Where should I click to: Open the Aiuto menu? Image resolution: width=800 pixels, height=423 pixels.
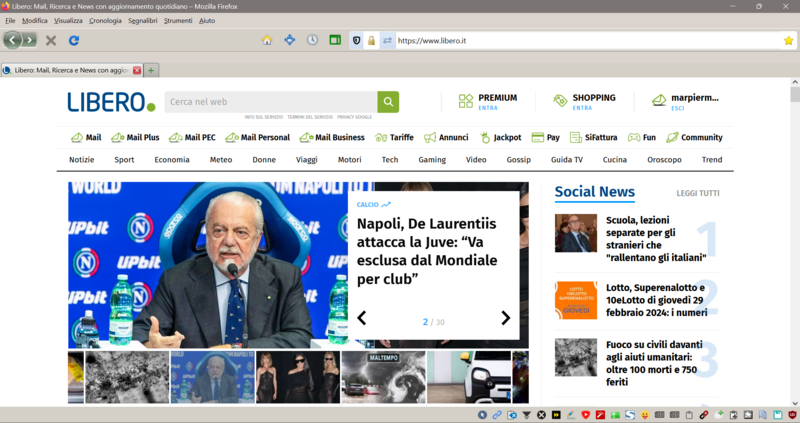pos(207,20)
